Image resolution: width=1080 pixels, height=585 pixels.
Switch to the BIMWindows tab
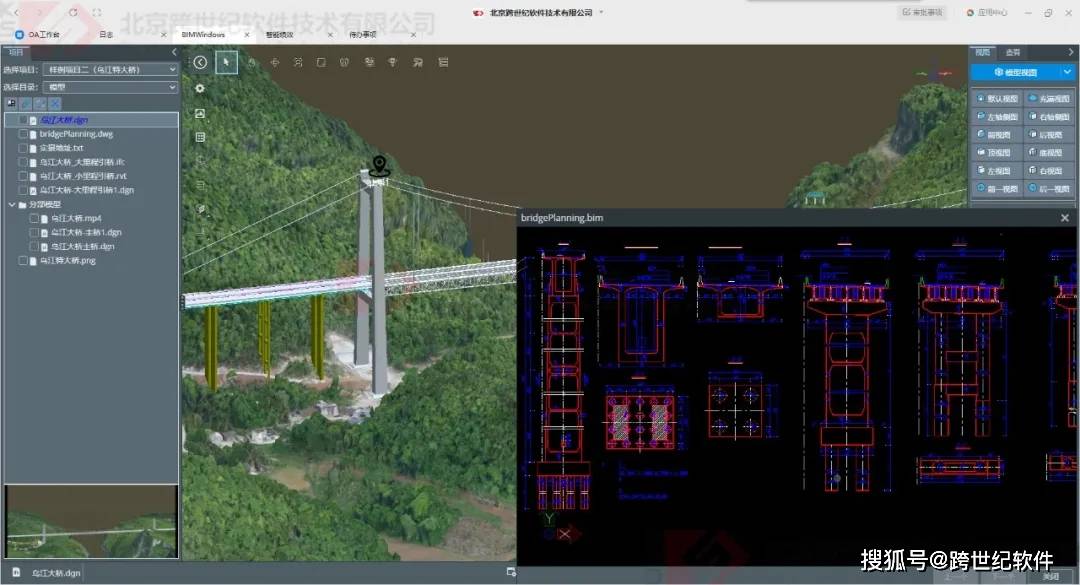(x=204, y=34)
